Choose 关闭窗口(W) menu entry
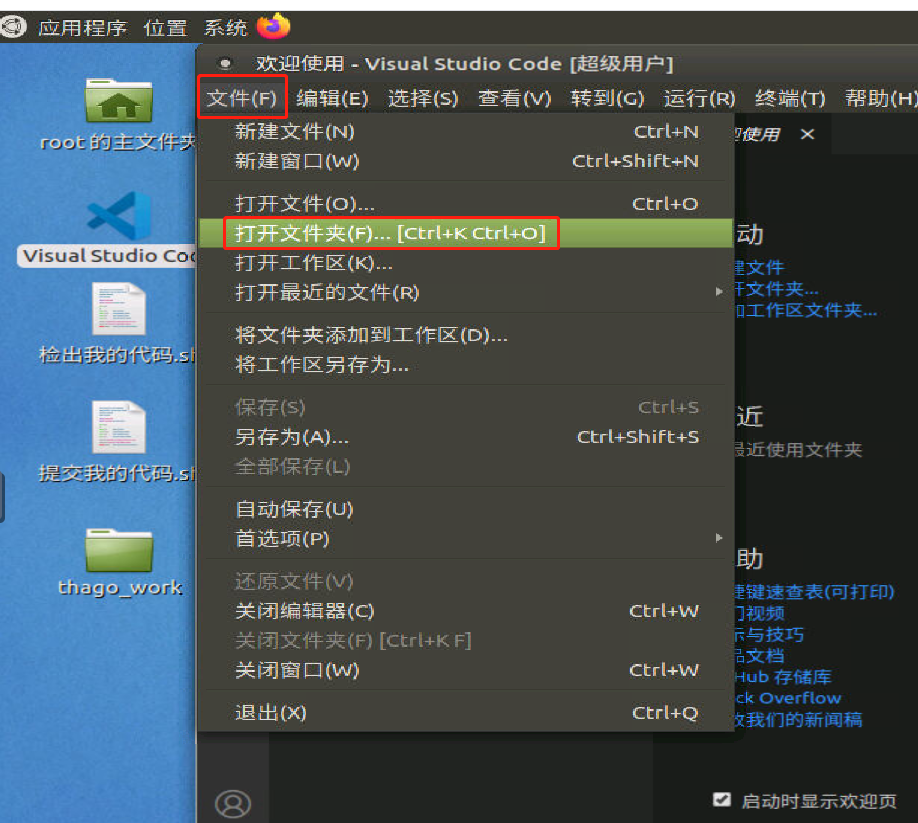 coord(465,670)
